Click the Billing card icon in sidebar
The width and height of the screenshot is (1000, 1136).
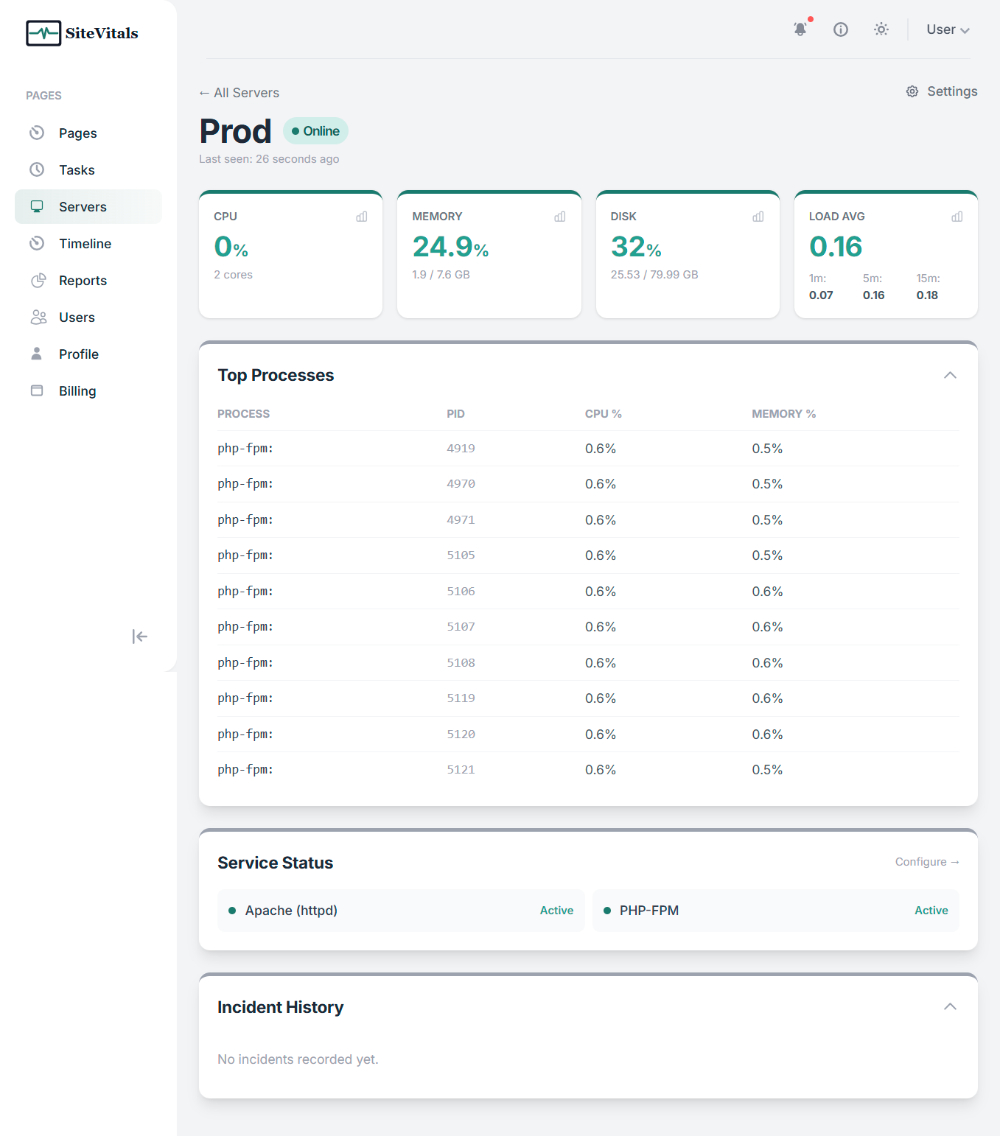pos(37,390)
